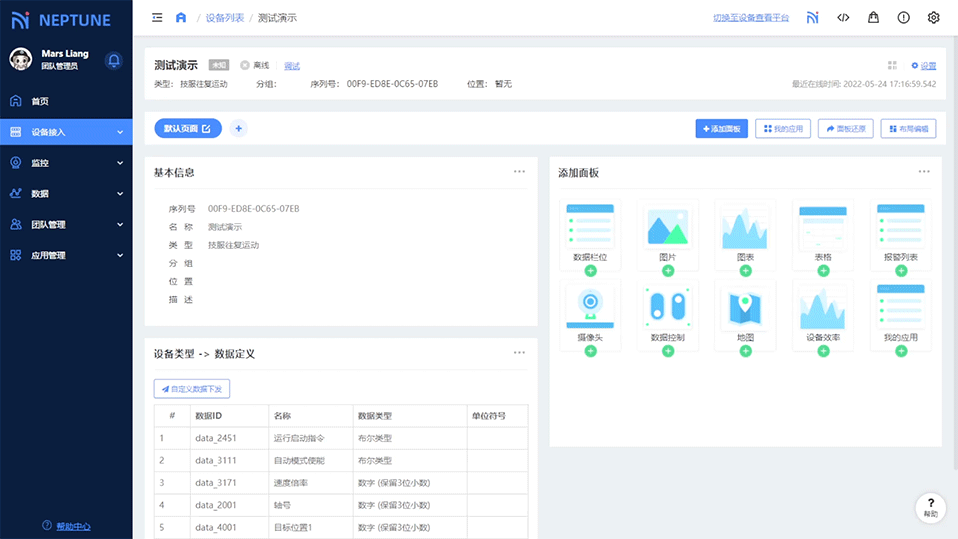Open the 切换至设备查看平台 link
958x539 pixels.
pos(750,18)
